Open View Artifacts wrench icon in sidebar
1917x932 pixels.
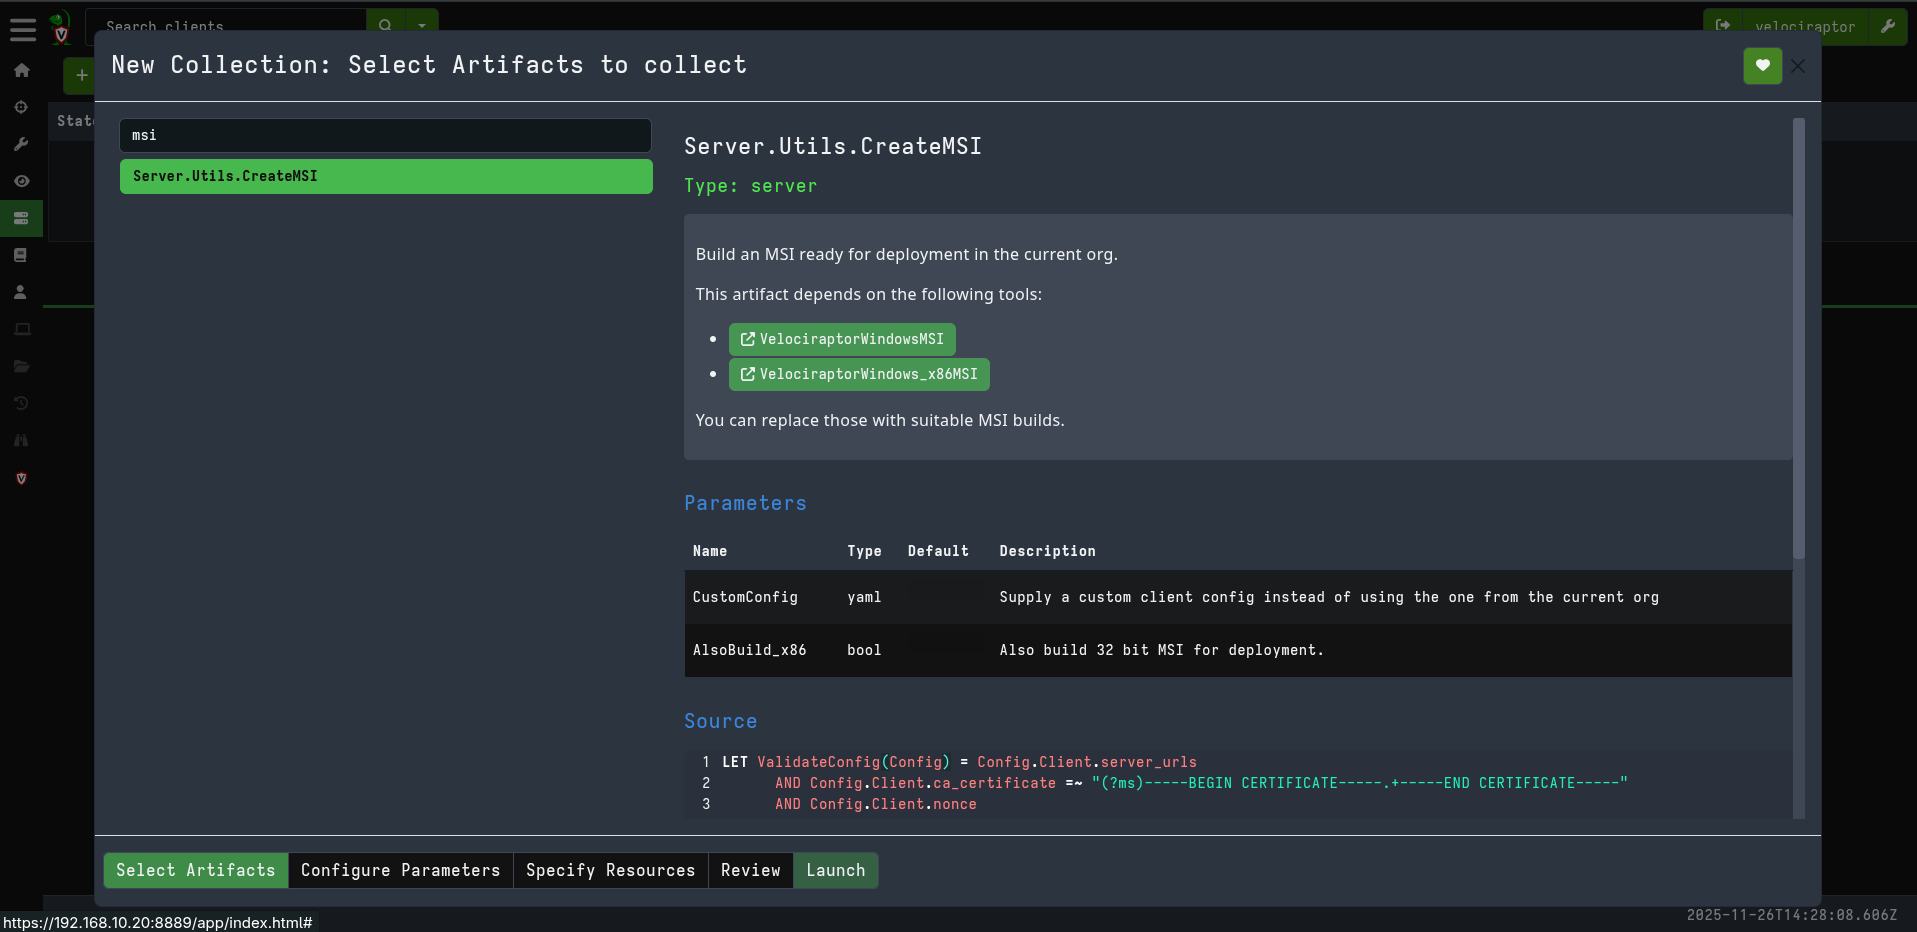(x=21, y=145)
